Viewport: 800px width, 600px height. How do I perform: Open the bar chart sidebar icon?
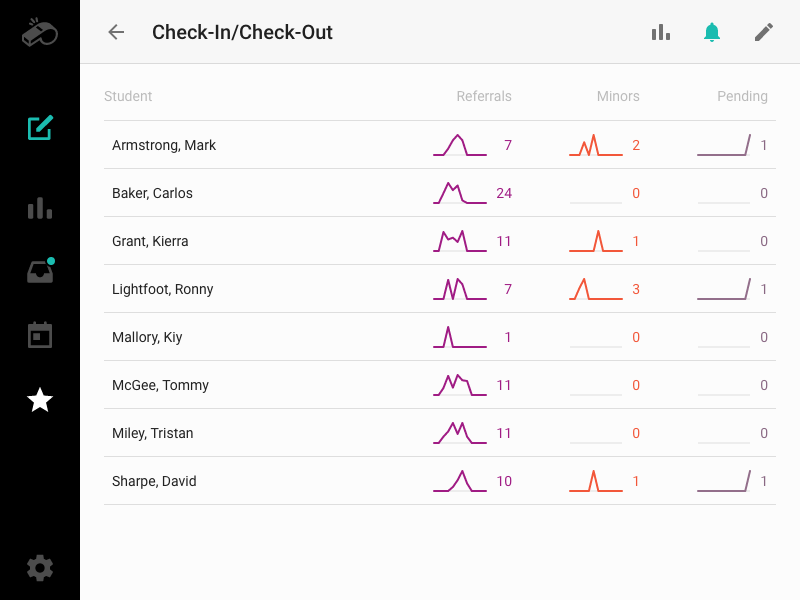[40, 208]
